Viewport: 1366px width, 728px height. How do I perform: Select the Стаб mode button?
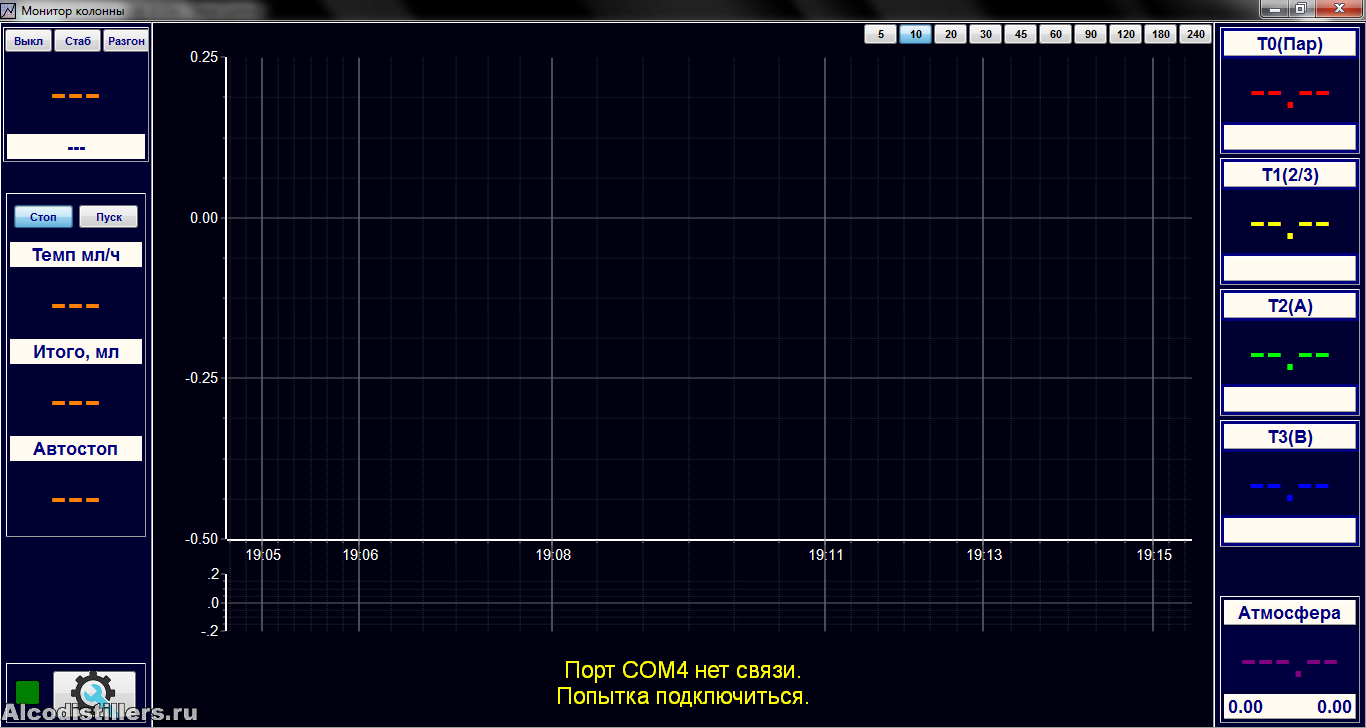point(77,41)
